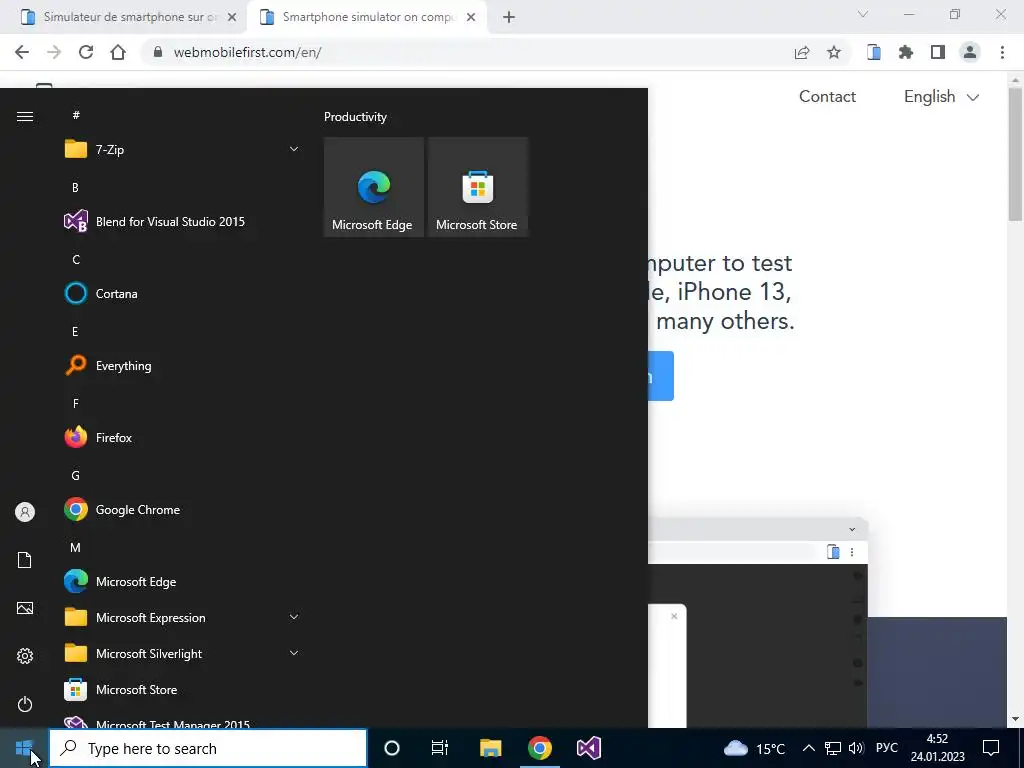The image size is (1024, 768).
Task: Open the network icon in system tray
Action: [x=833, y=748]
